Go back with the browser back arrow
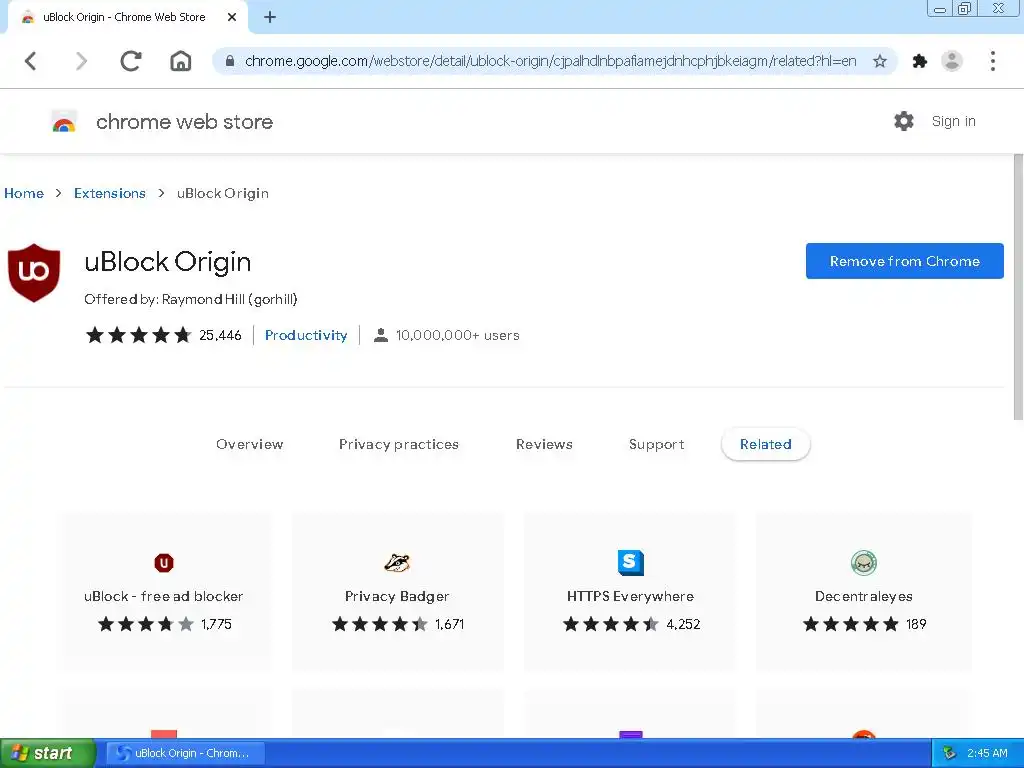This screenshot has height=768, width=1024. point(30,61)
